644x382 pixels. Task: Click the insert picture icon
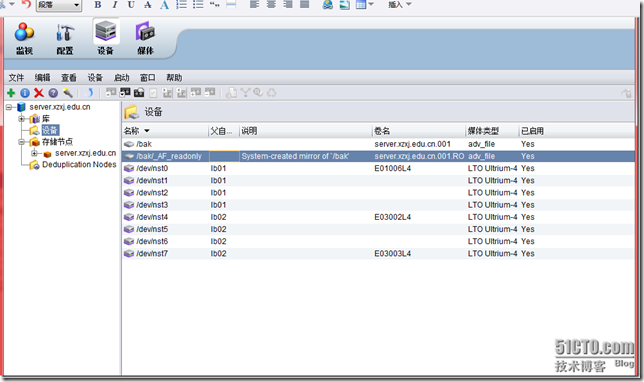(x=344, y=5)
